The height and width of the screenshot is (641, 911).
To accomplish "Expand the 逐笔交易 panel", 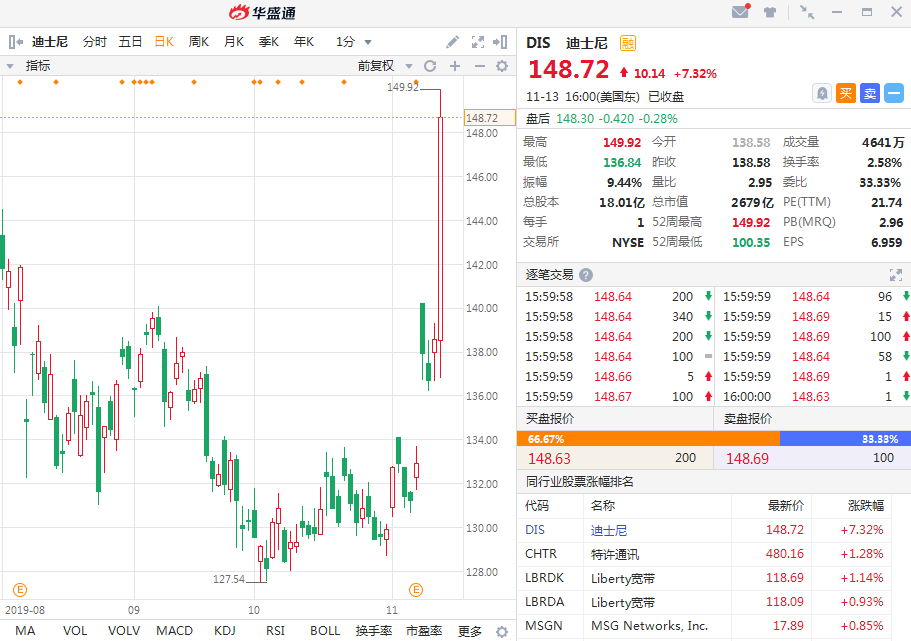I will (896, 275).
